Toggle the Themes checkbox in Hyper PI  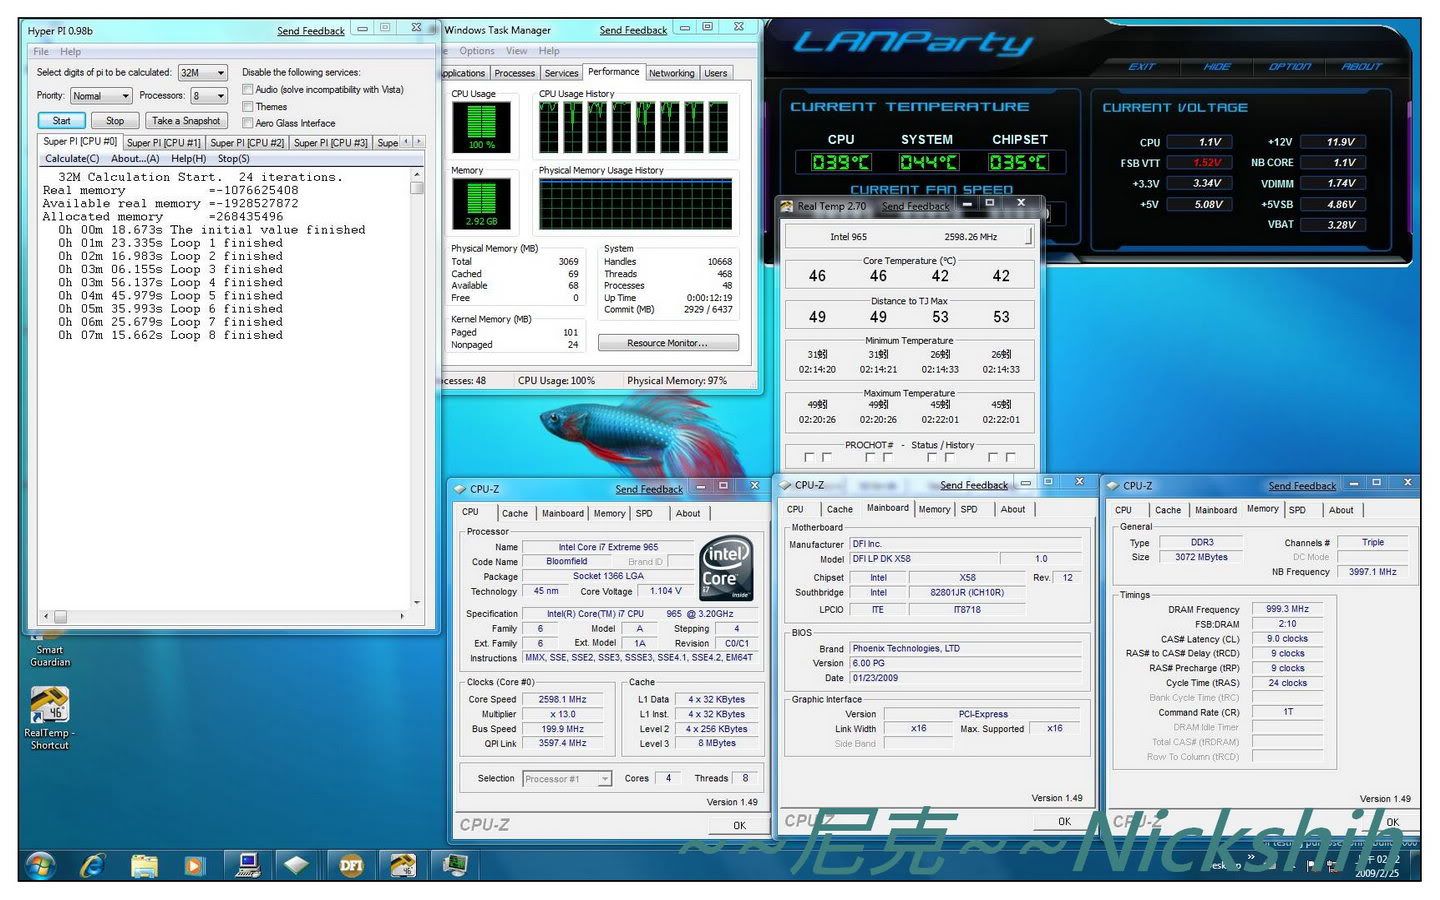click(x=248, y=106)
